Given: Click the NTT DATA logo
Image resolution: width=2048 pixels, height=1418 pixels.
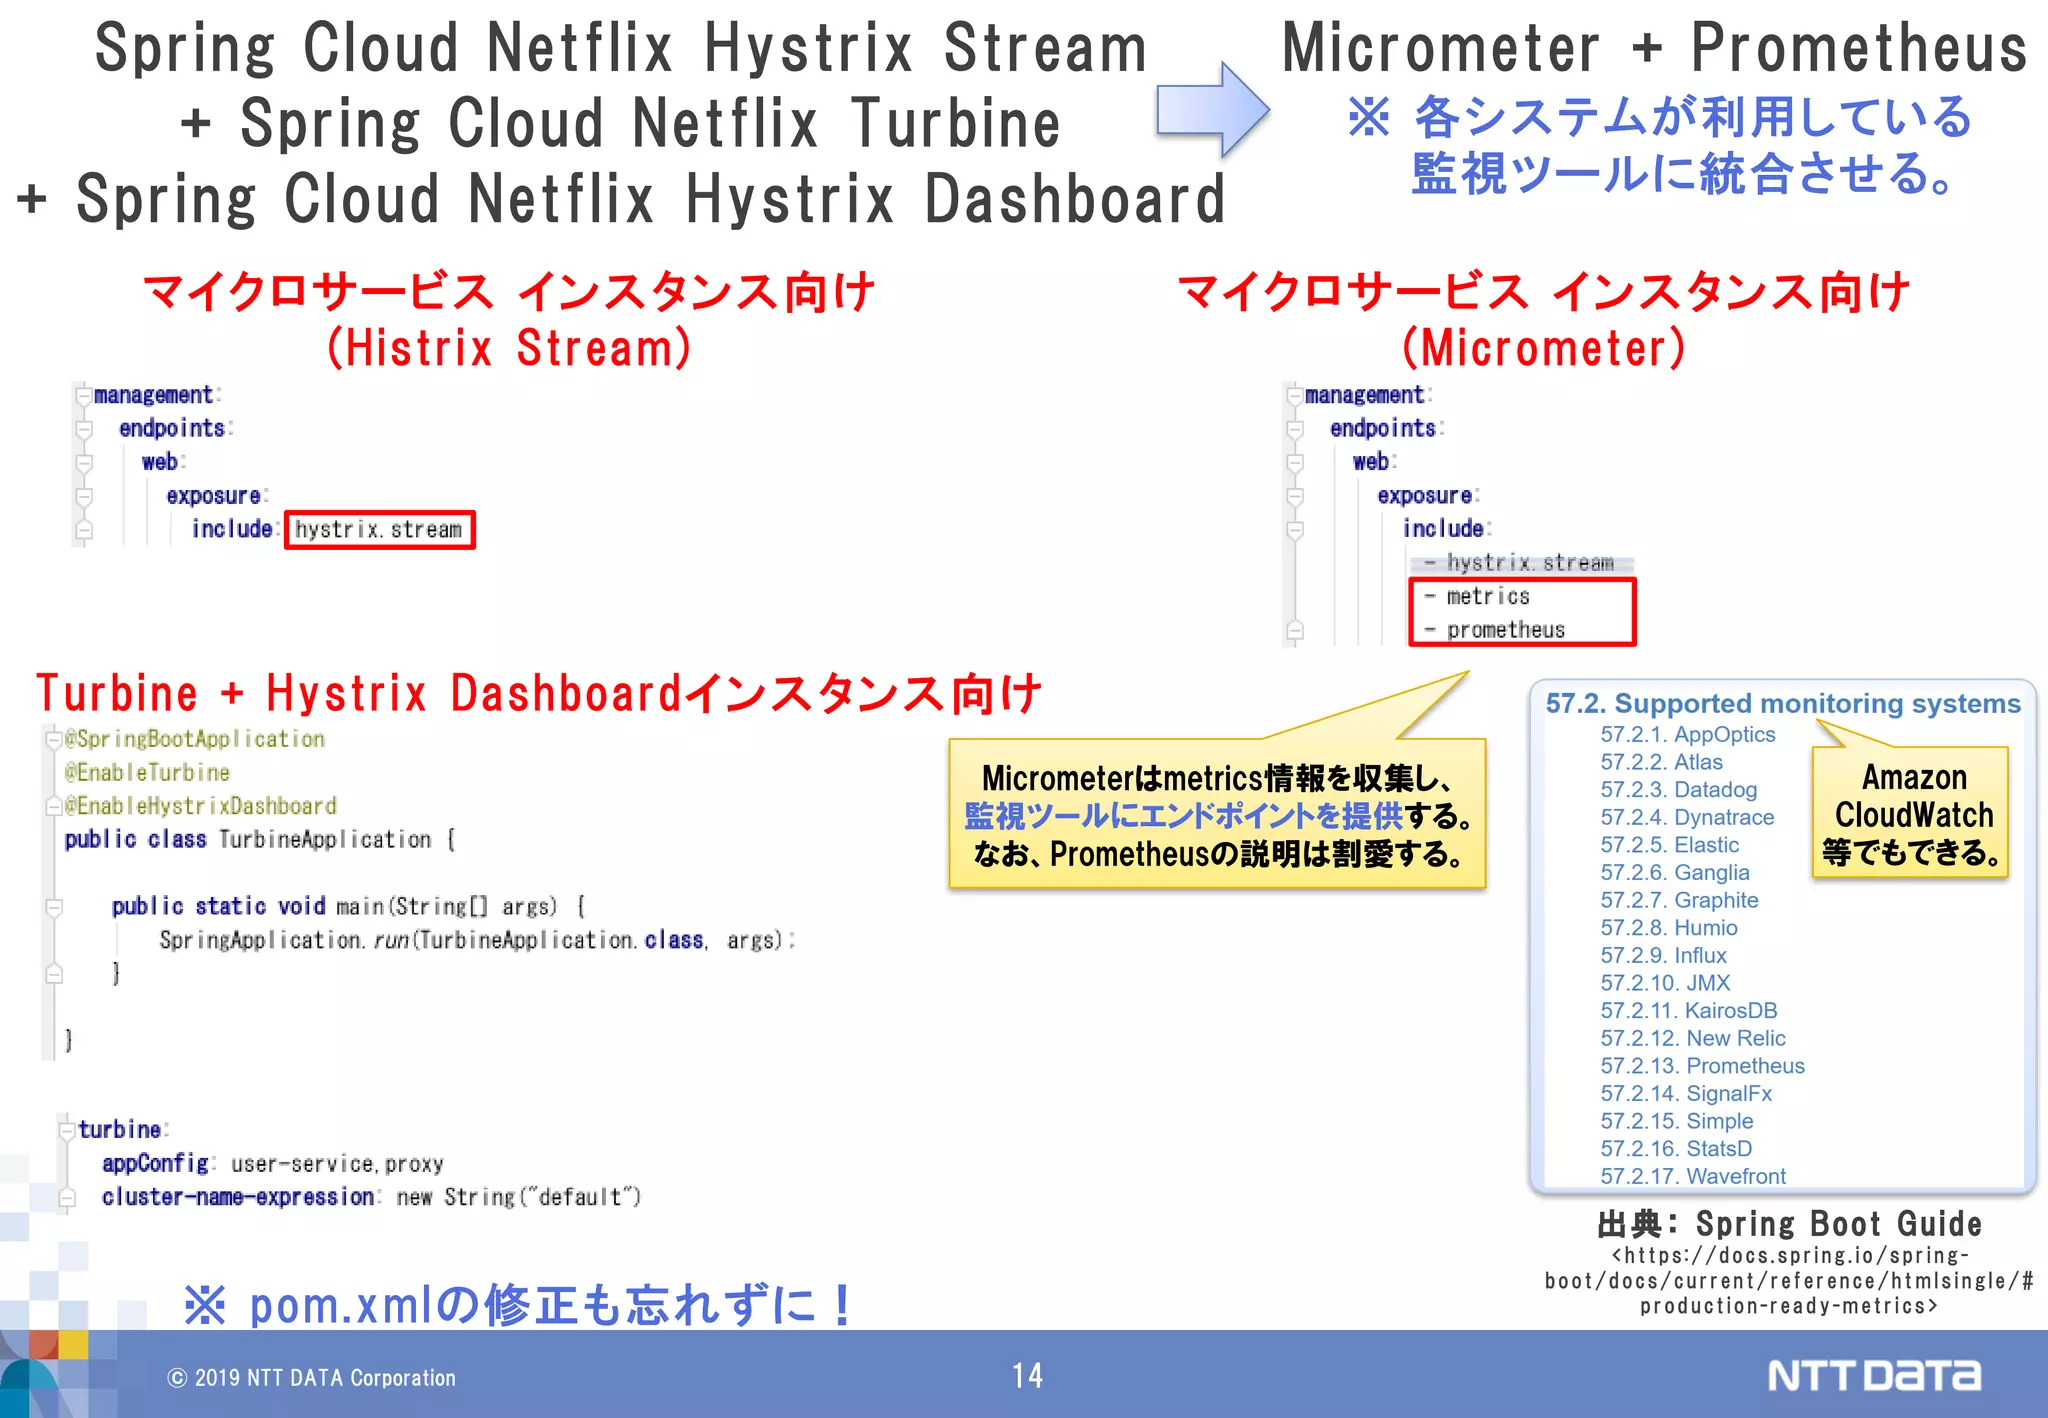Looking at the screenshot, I should point(1874,1376).
